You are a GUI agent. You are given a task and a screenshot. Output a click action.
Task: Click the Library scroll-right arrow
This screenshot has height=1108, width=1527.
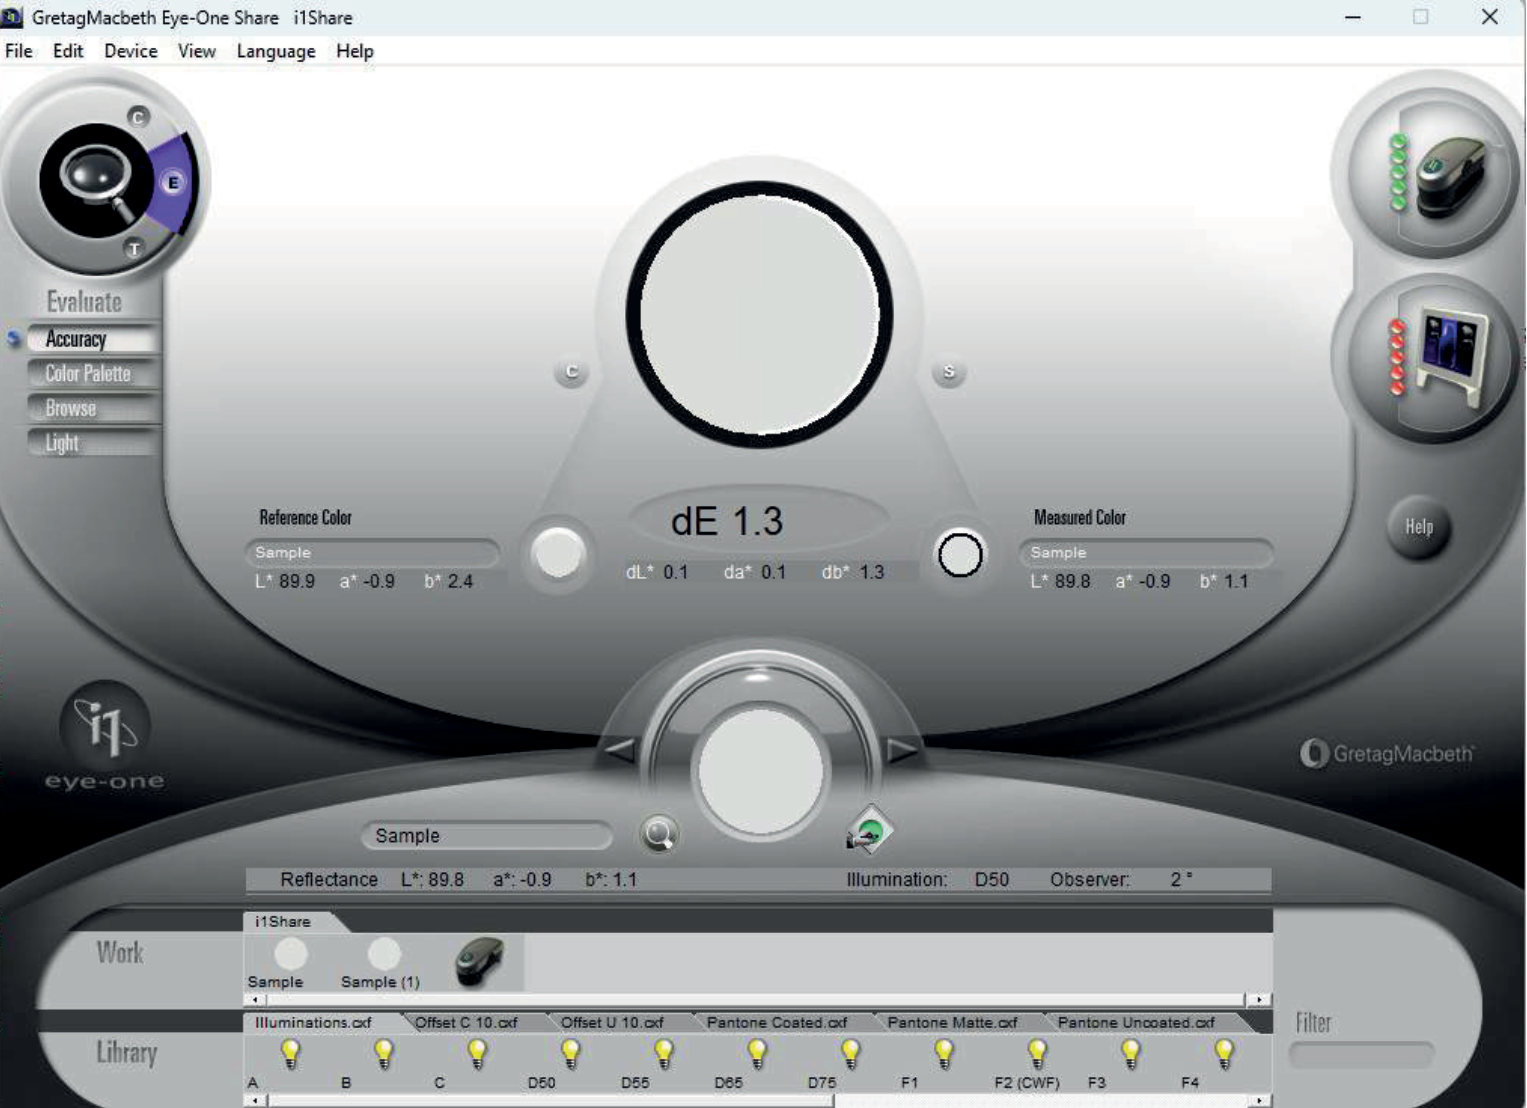1259,1101
